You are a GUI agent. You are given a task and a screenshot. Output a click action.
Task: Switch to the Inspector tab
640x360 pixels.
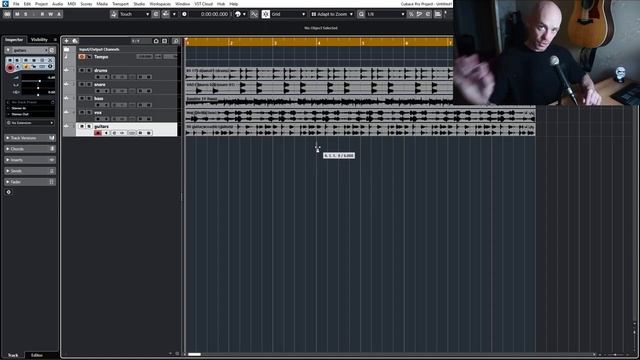click(14, 40)
